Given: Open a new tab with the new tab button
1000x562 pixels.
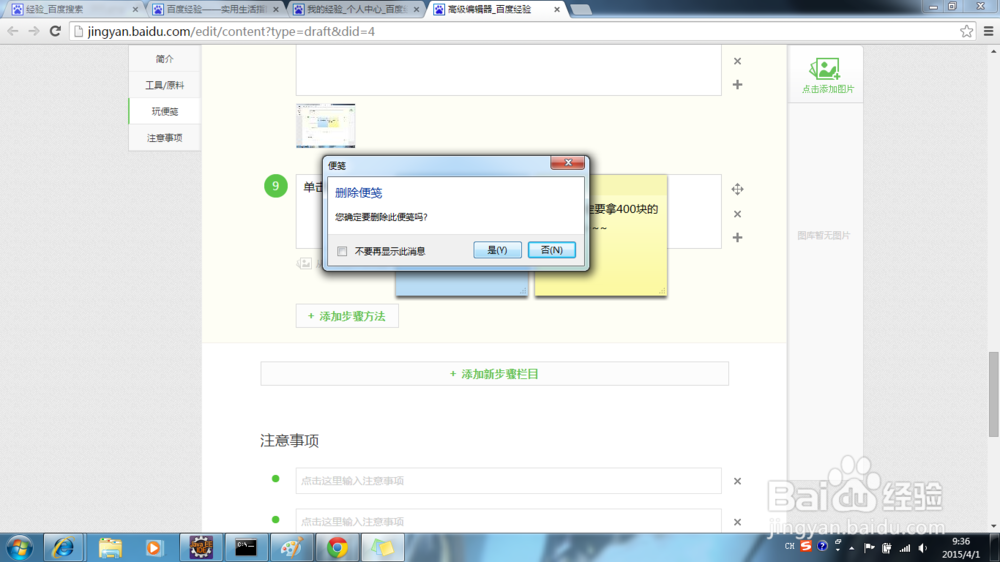Looking at the screenshot, I should coord(580,10).
